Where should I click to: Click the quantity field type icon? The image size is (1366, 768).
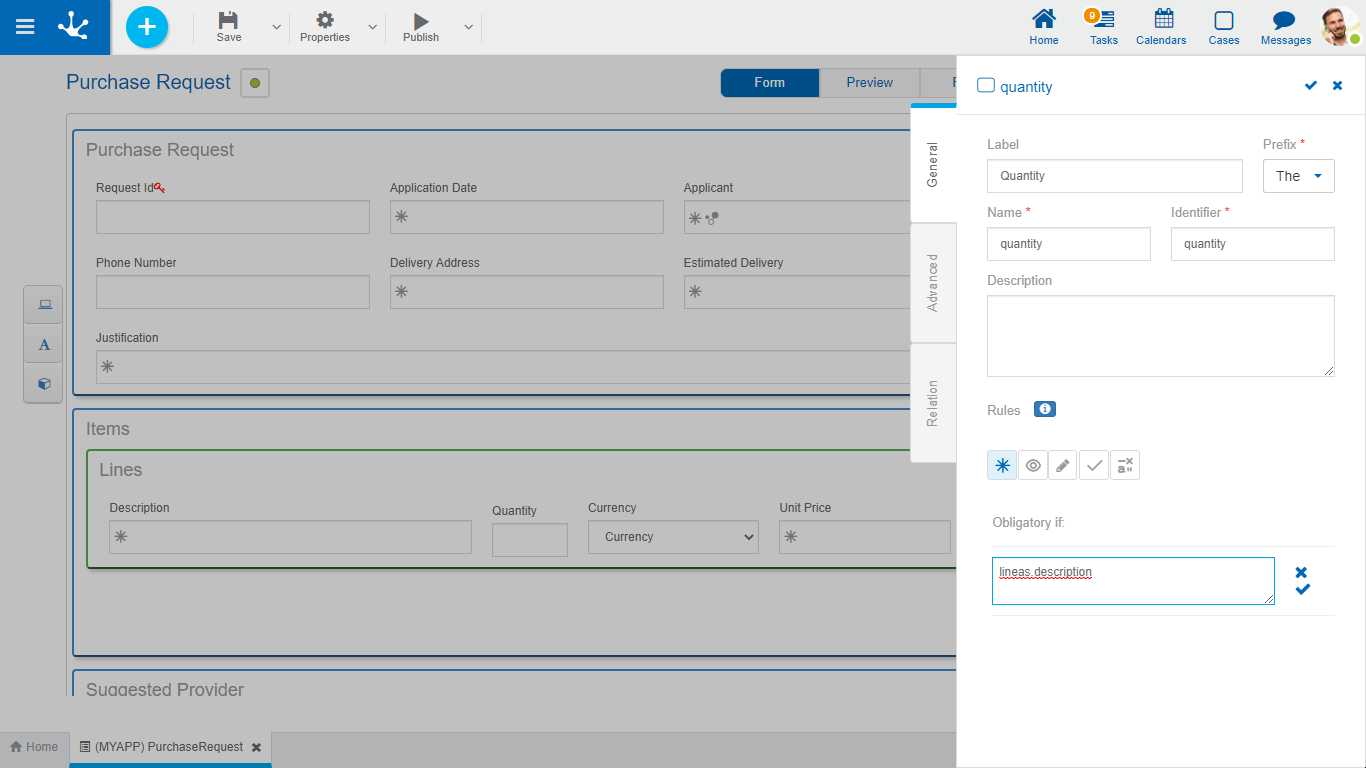click(986, 86)
